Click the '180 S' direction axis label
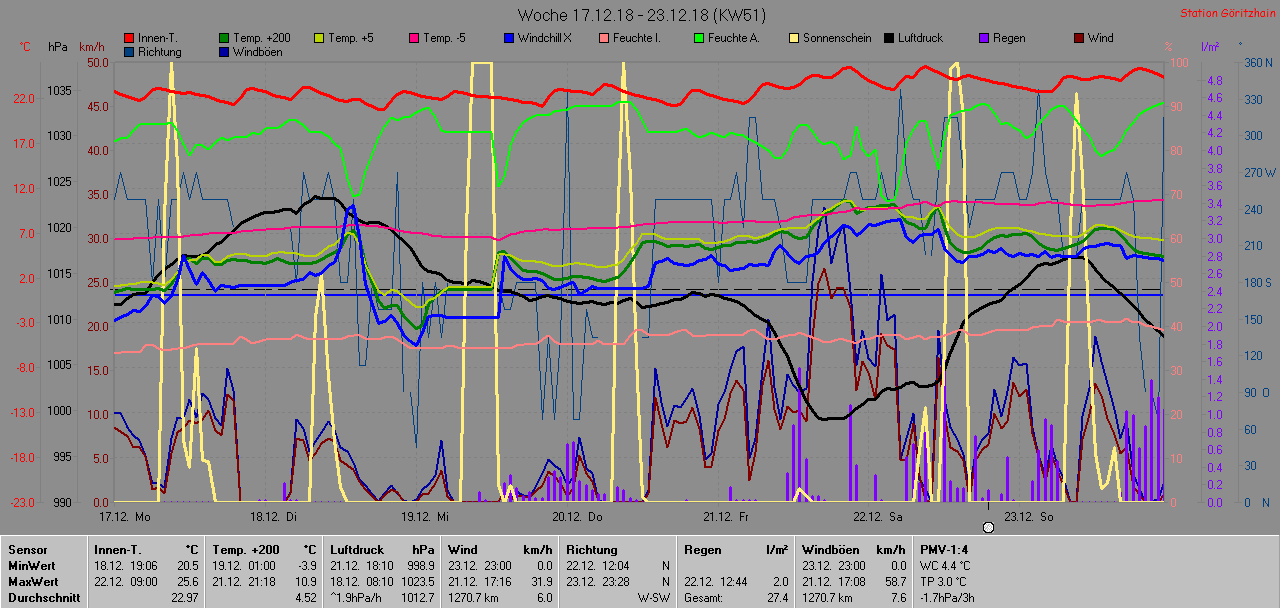The height and width of the screenshot is (608, 1280). (x=1257, y=282)
